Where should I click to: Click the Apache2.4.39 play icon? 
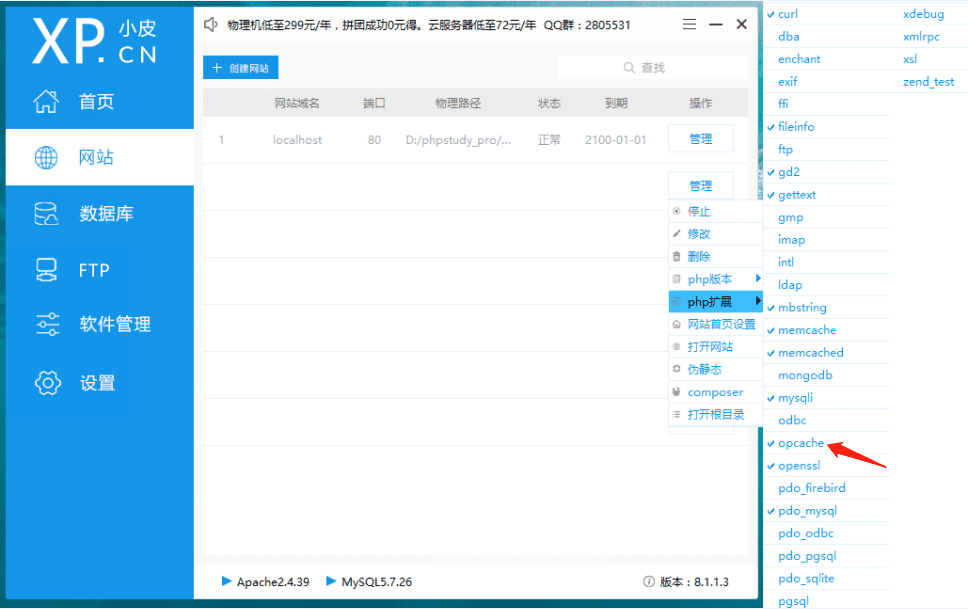click(x=227, y=581)
